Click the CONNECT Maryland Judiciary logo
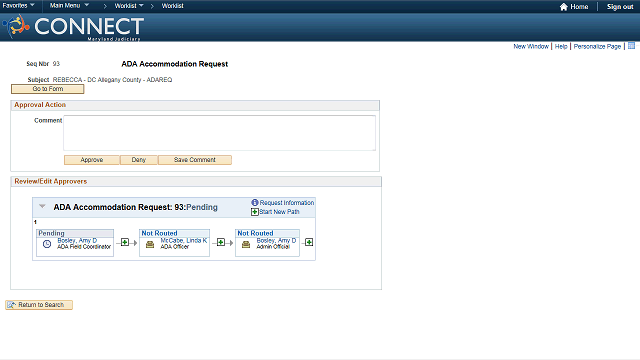The height and width of the screenshot is (360, 640). [73, 27]
